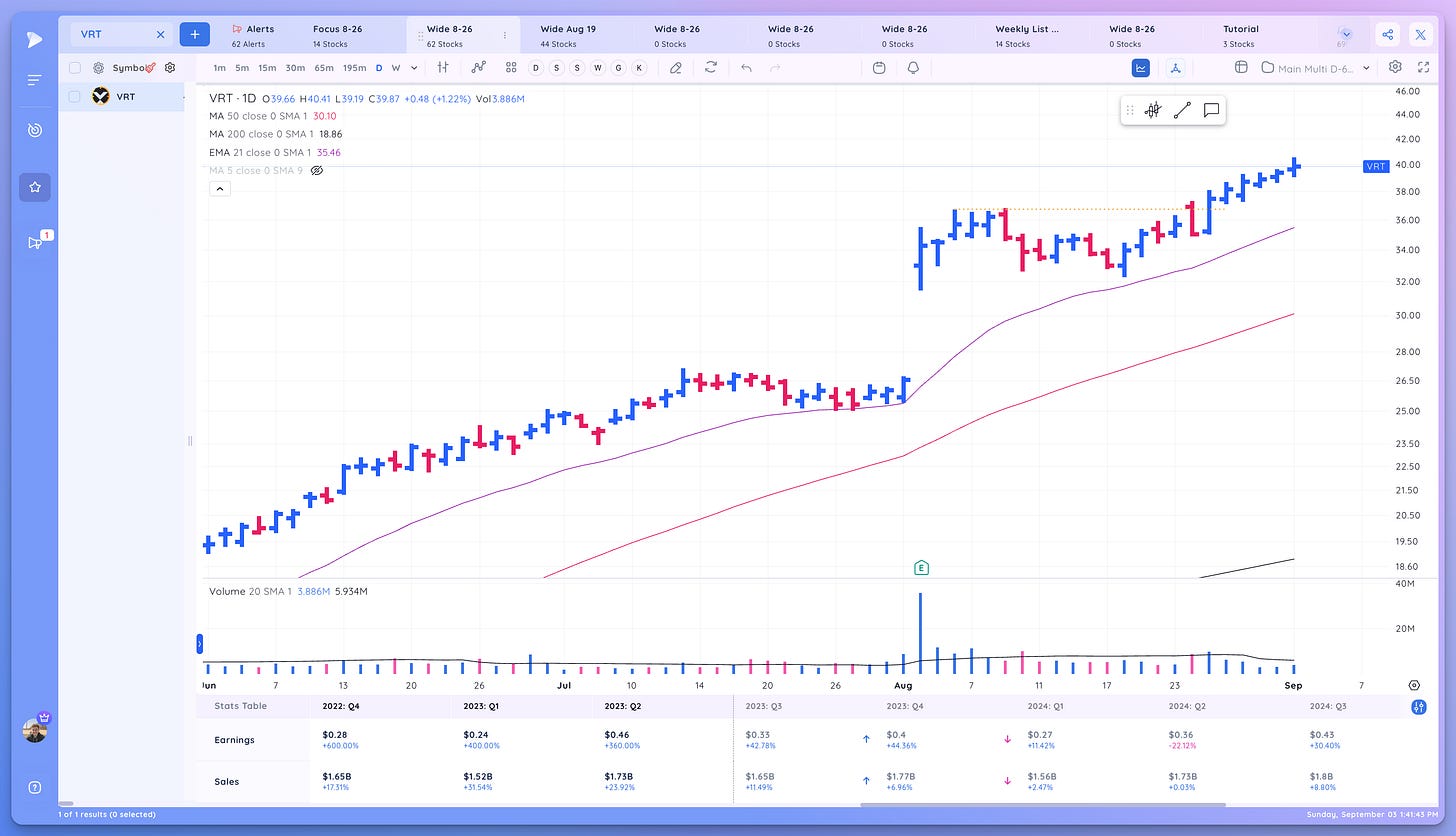The width and height of the screenshot is (1456, 836).
Task: Click the price scale settings icon near Sep
Action: [x=1414, y=686]
